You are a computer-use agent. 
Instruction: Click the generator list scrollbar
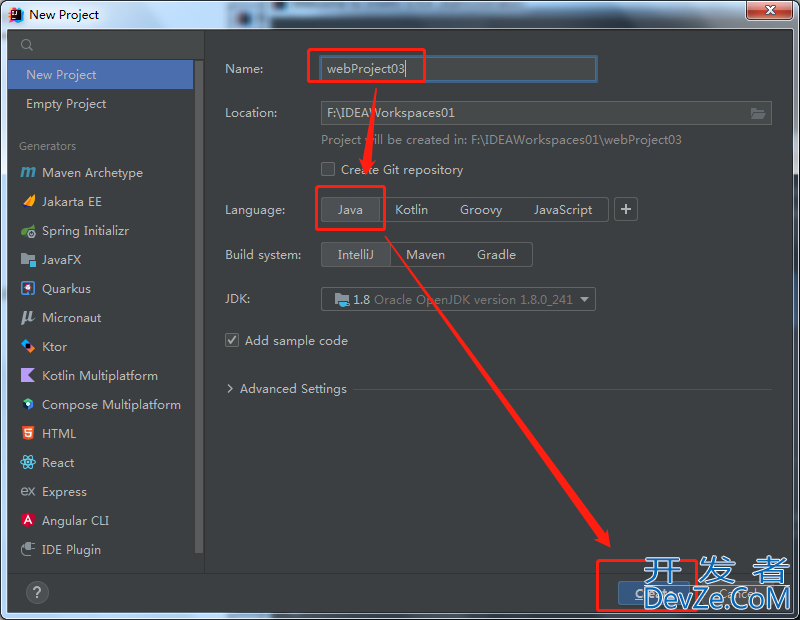pos(199,306)
